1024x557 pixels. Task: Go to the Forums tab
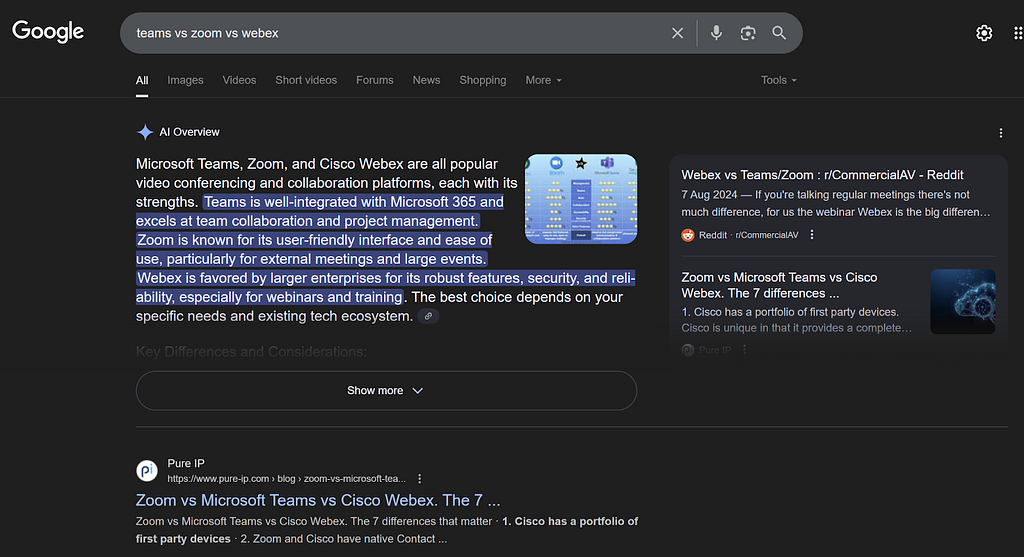click(375, 80)
